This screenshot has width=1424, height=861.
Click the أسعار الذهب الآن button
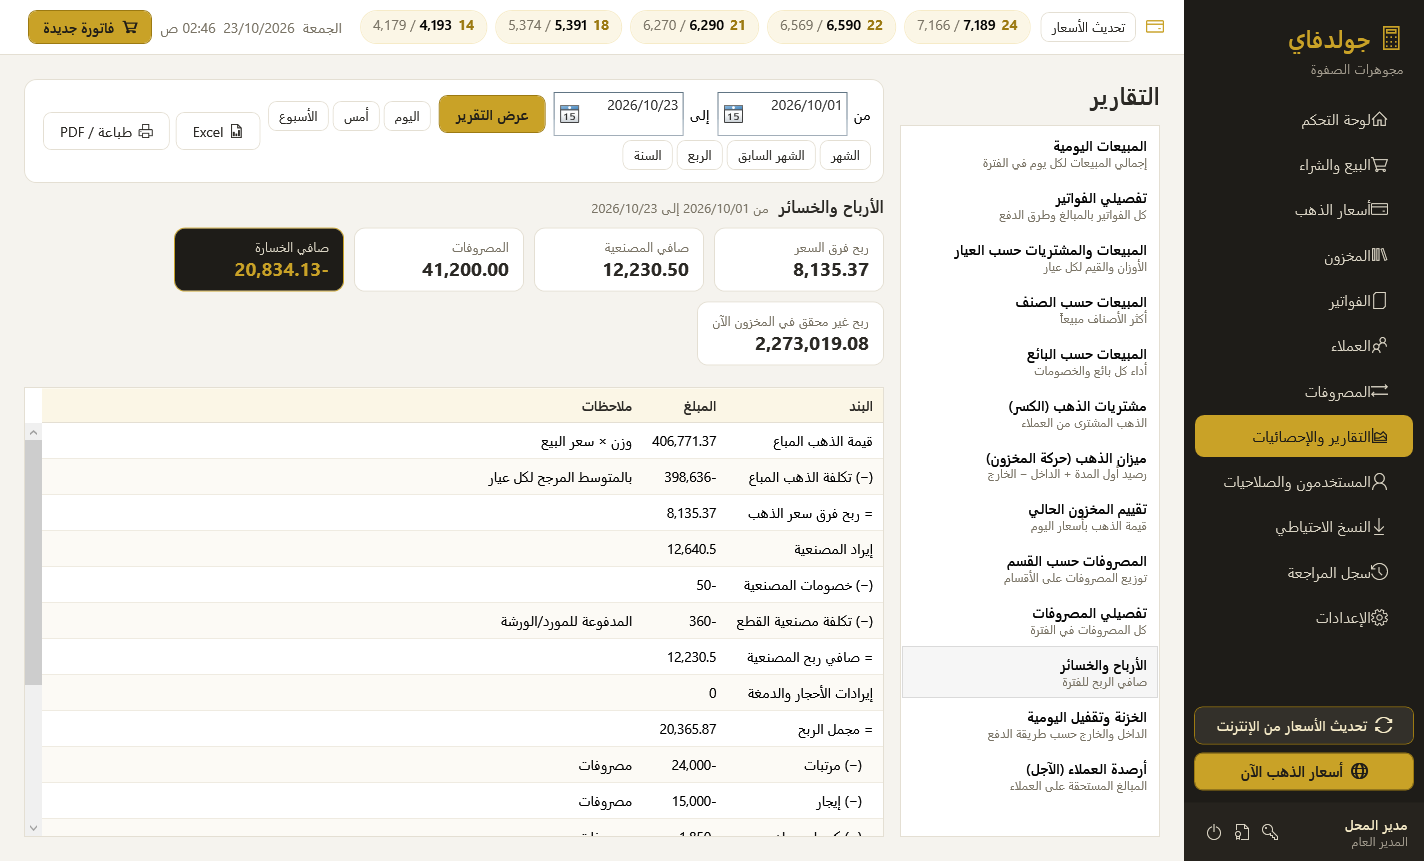pyautogui.click(x=1304, y=771)
